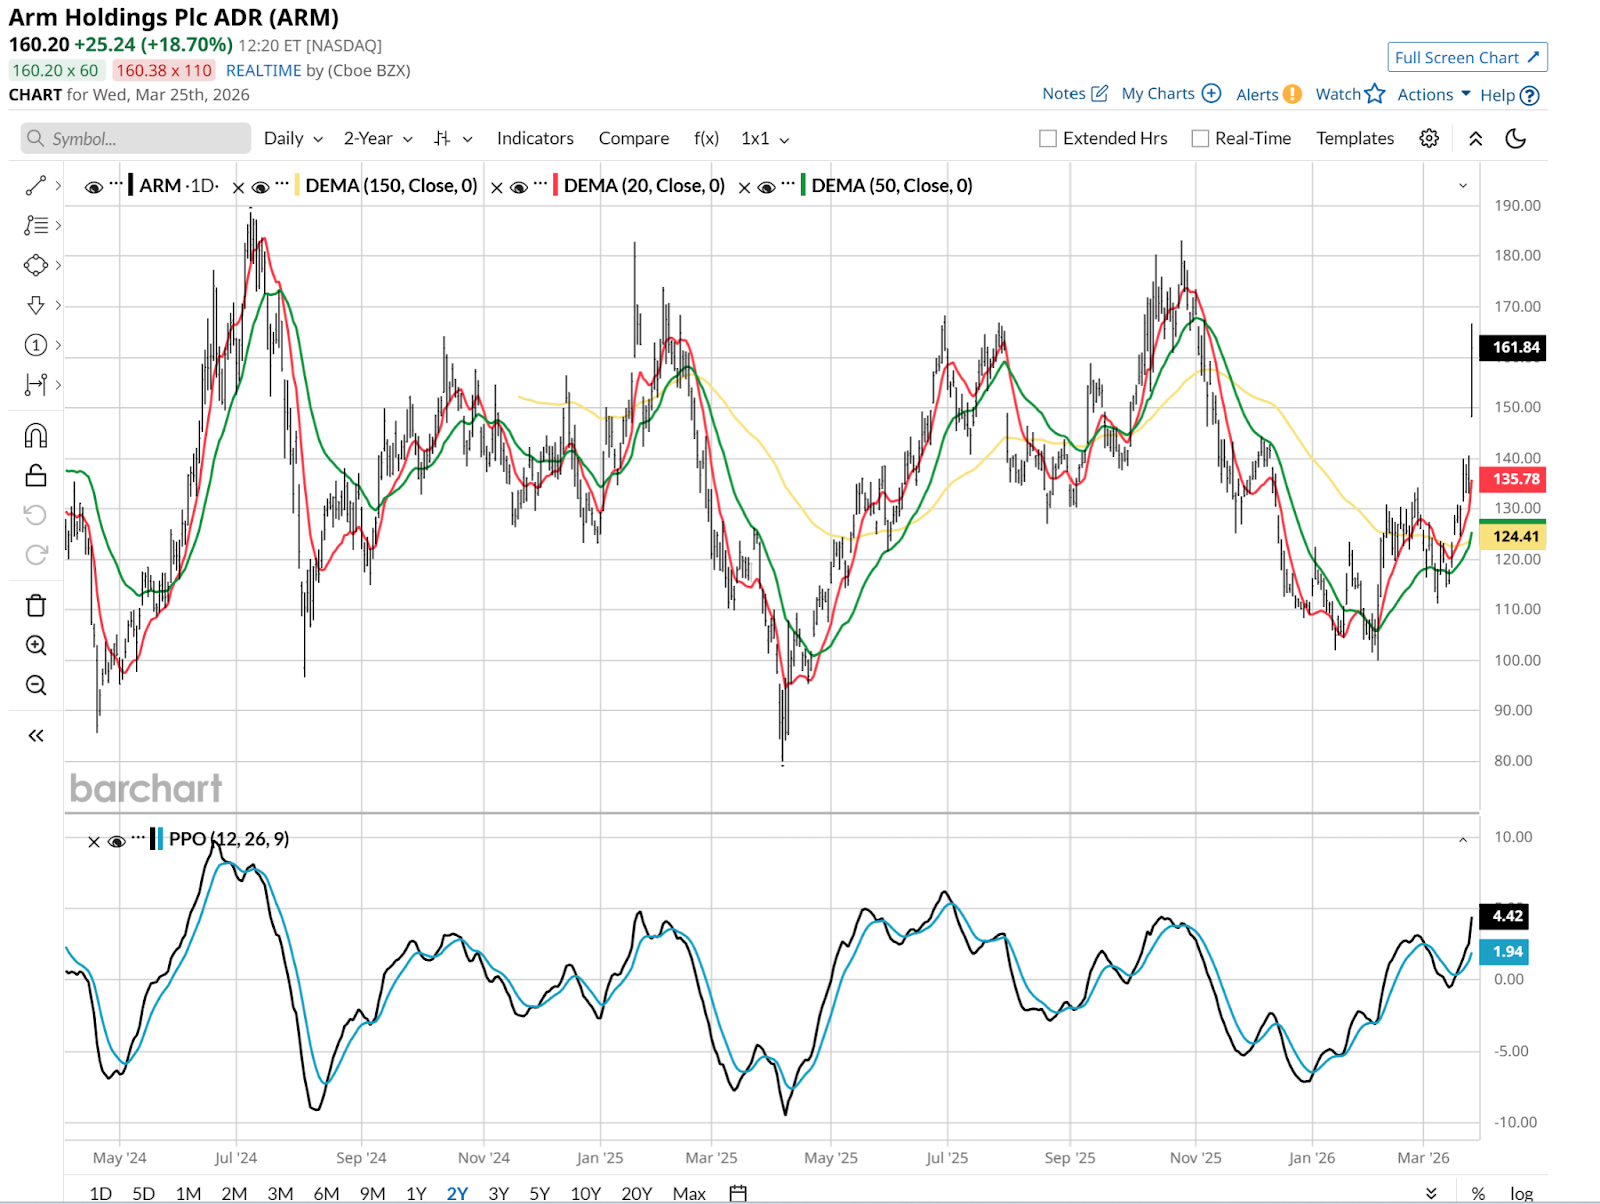Click the magnet snap tool icon
The image size is (1600, 1204).
tap(36, 436)
